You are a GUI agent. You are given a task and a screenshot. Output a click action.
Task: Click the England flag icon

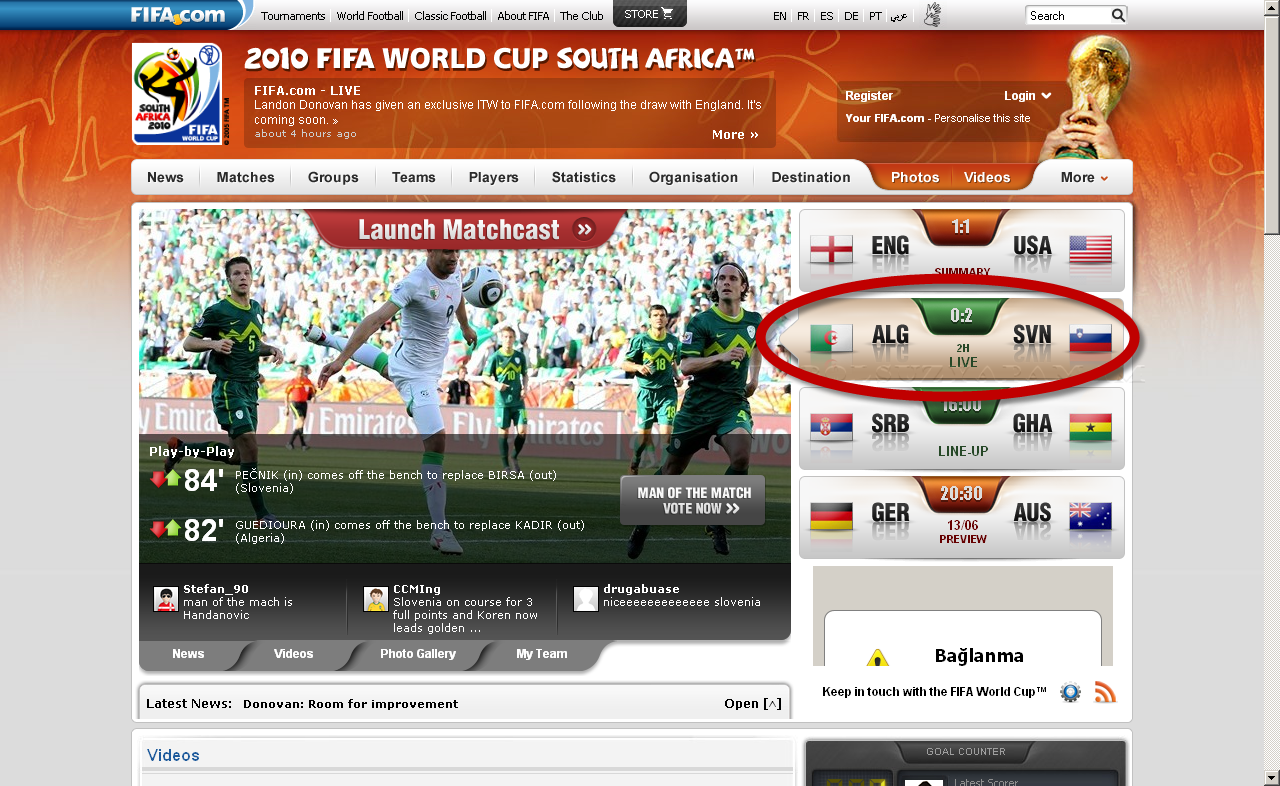(831, 249)
